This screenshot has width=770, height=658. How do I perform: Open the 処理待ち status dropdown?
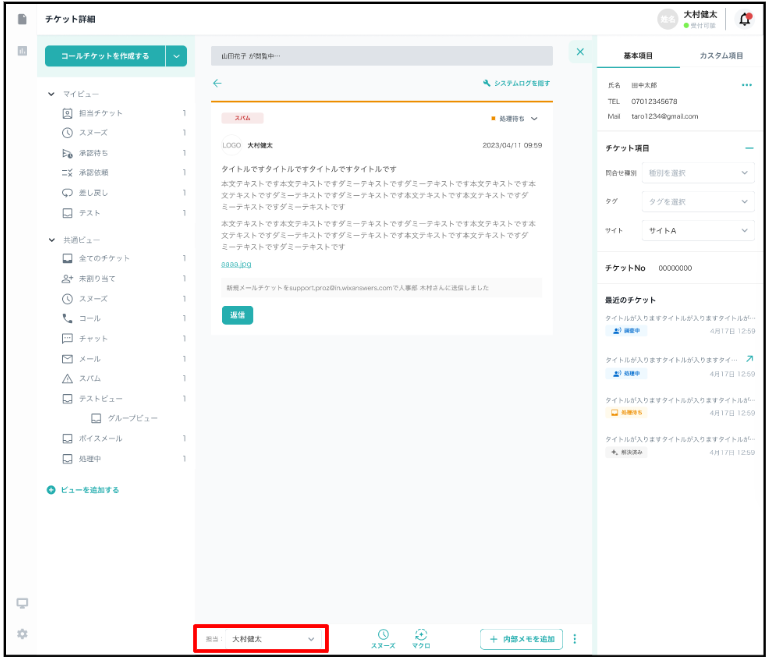pos(515,119)
